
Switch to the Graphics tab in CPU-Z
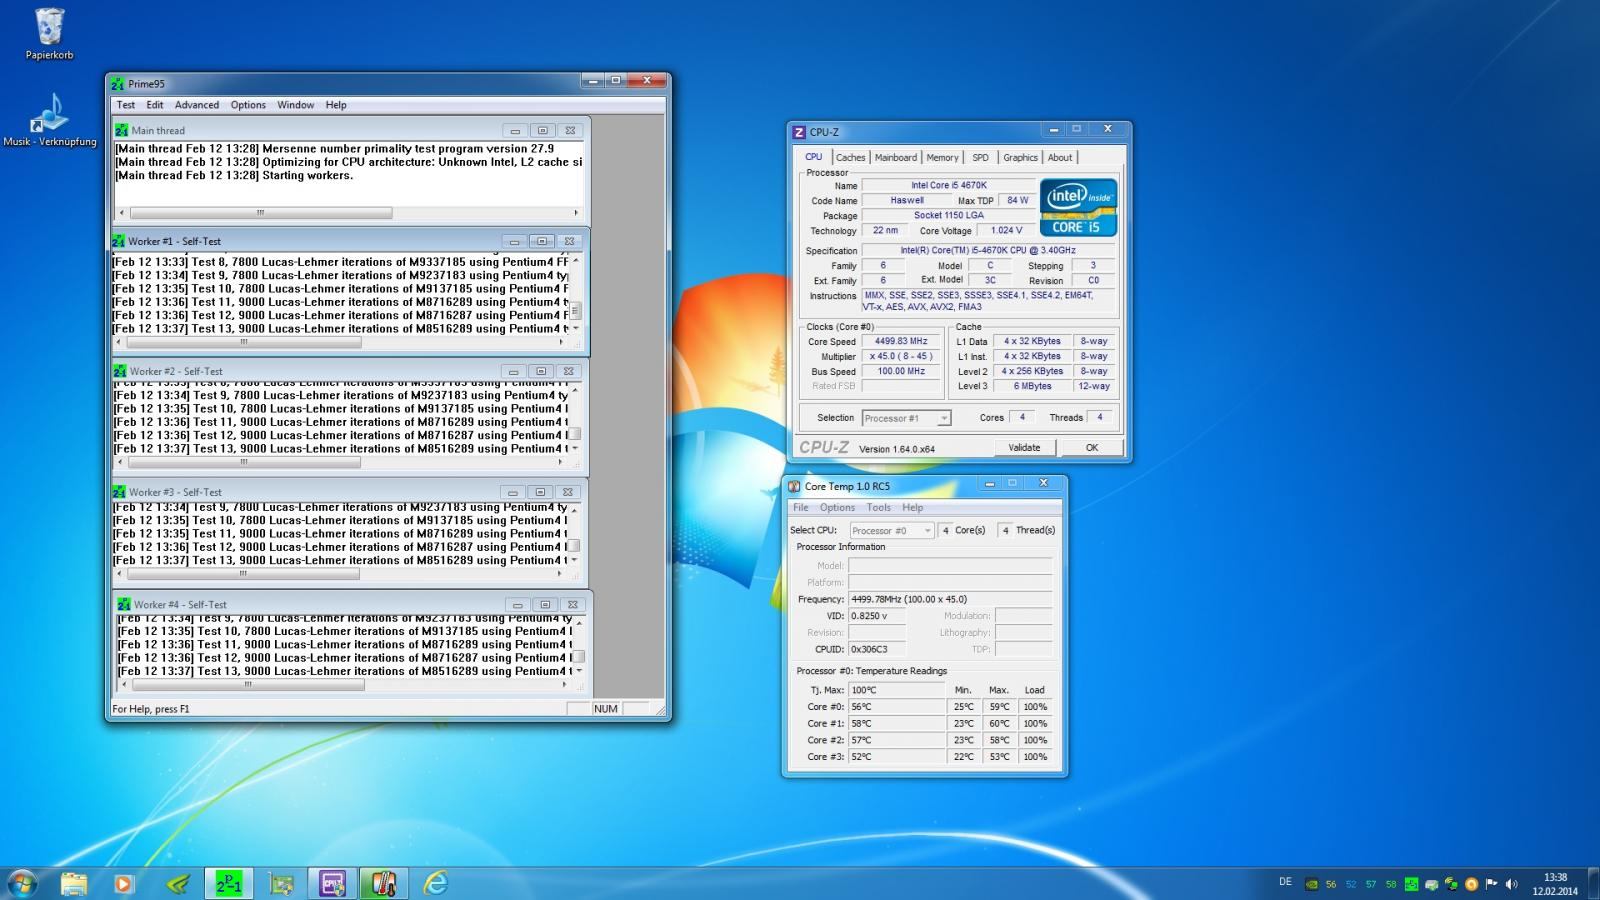pyautogui.click(x=1020, y=157)
